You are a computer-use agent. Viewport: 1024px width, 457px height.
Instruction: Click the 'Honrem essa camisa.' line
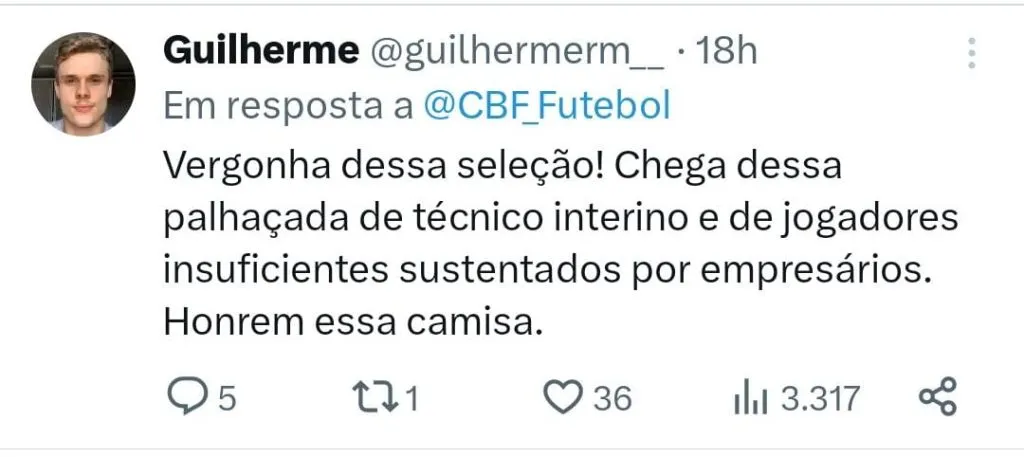click(350, 323)
